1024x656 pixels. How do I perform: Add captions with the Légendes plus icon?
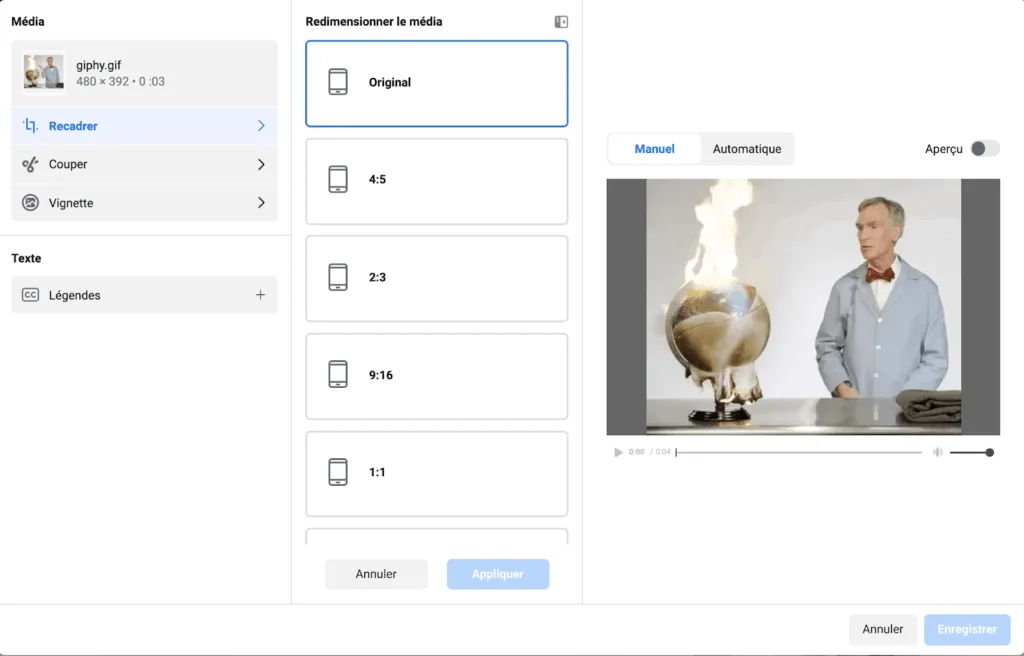[x=260, y=295]
